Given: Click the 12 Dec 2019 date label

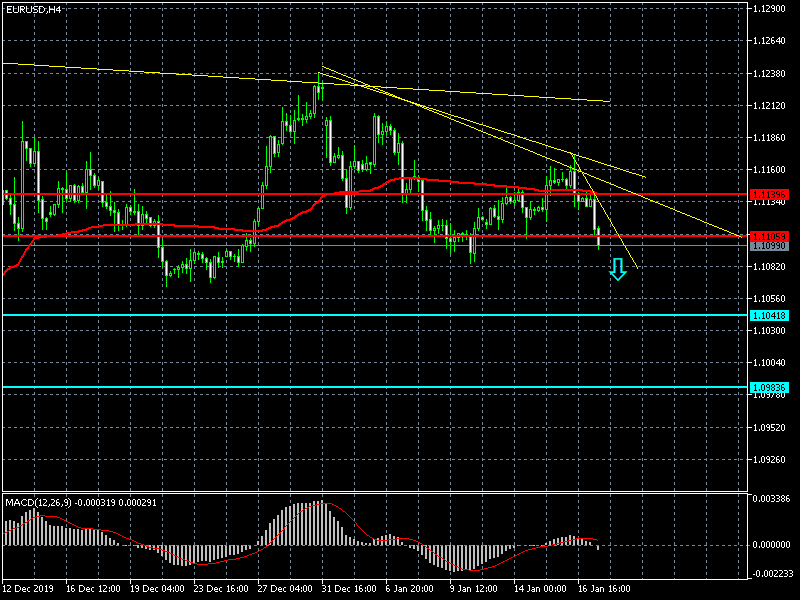Looking at the screenshot, I should coord(27,588).
